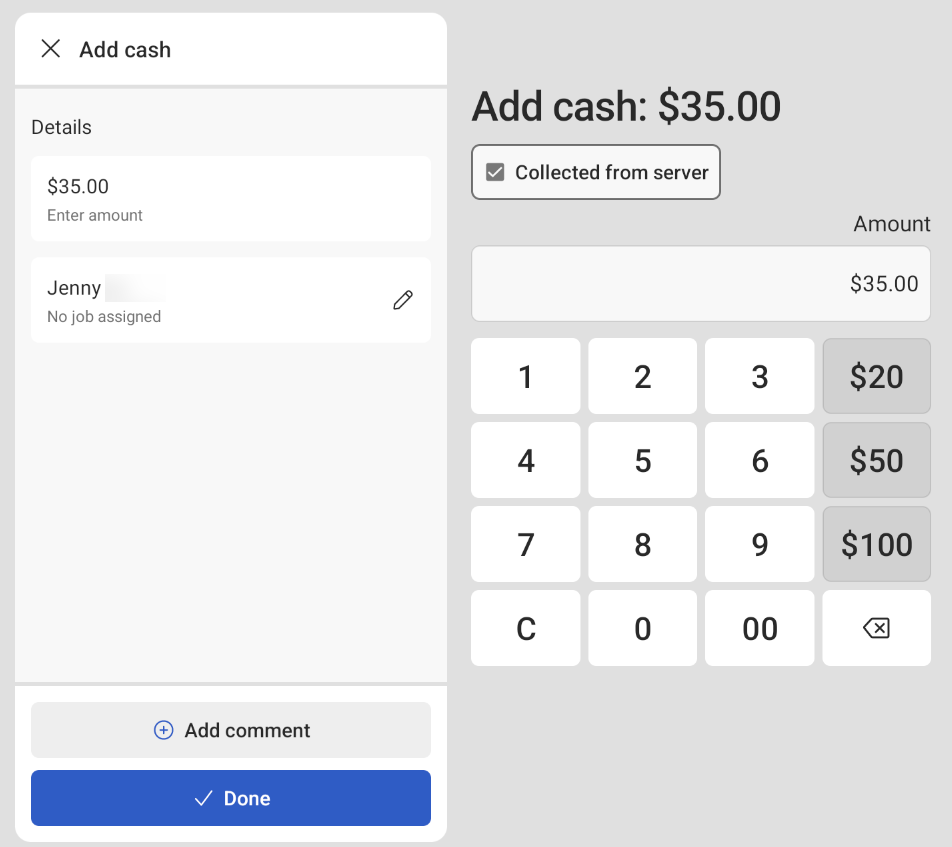The image size is (952, 847).
Task: Edit the employee Jenny with pencil icon
Action: pyautogui.click(x=403, y=300)
